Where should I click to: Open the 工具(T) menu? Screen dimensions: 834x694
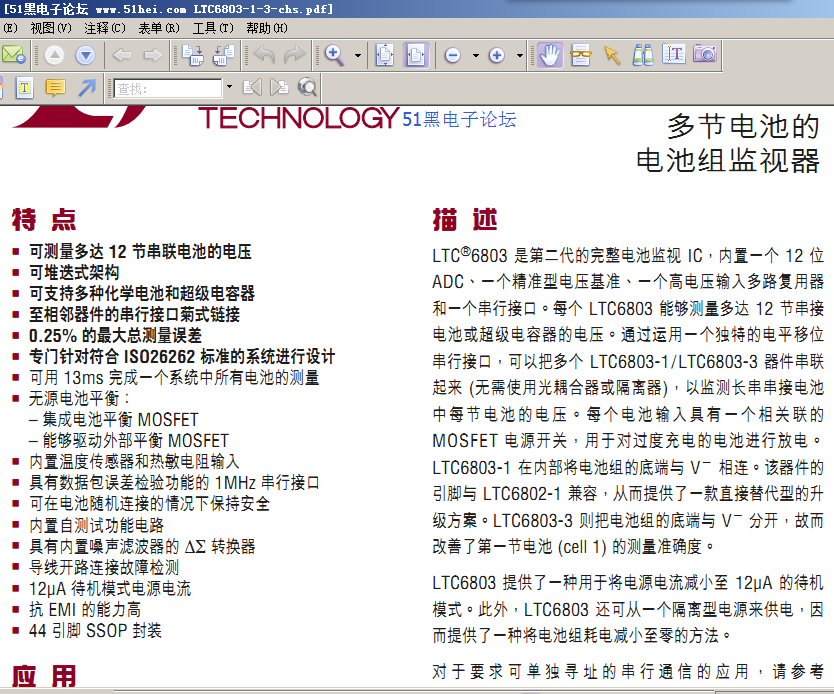[213, 28]
